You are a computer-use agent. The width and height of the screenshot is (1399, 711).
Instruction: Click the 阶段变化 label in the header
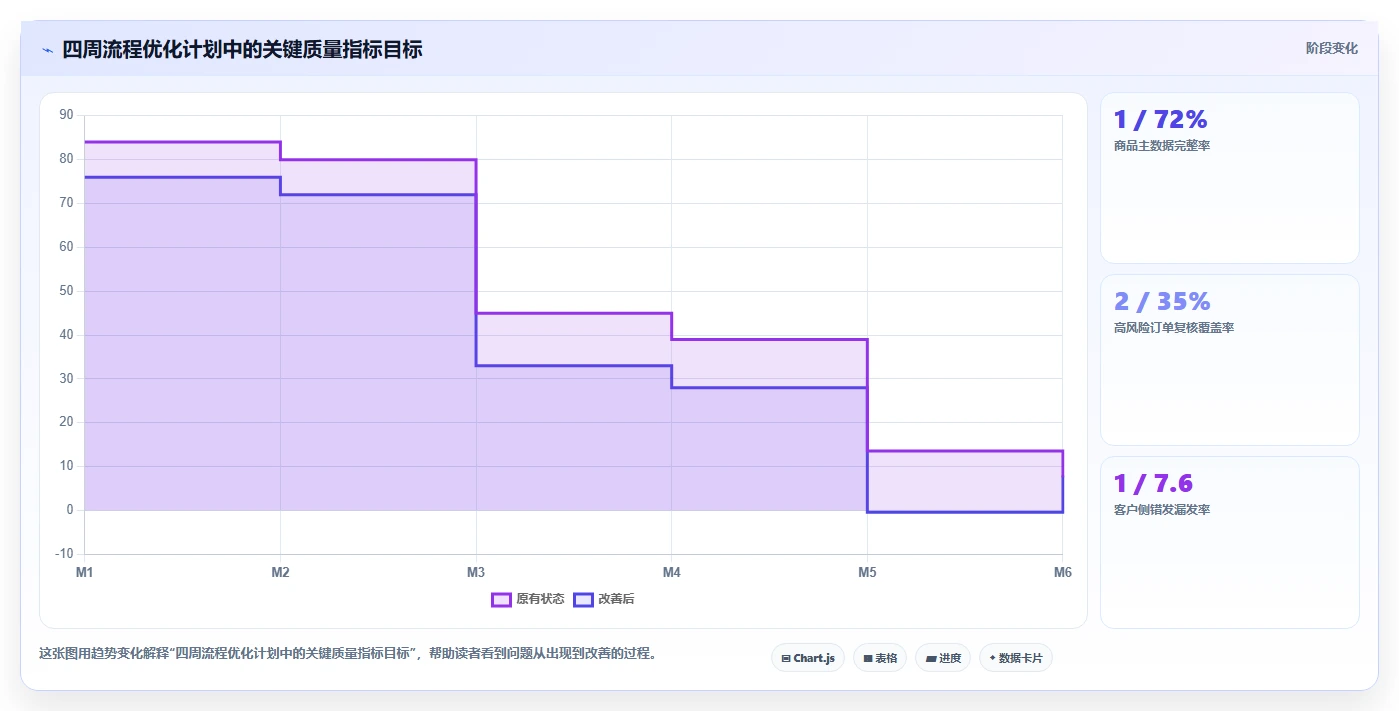point(1332,48)
